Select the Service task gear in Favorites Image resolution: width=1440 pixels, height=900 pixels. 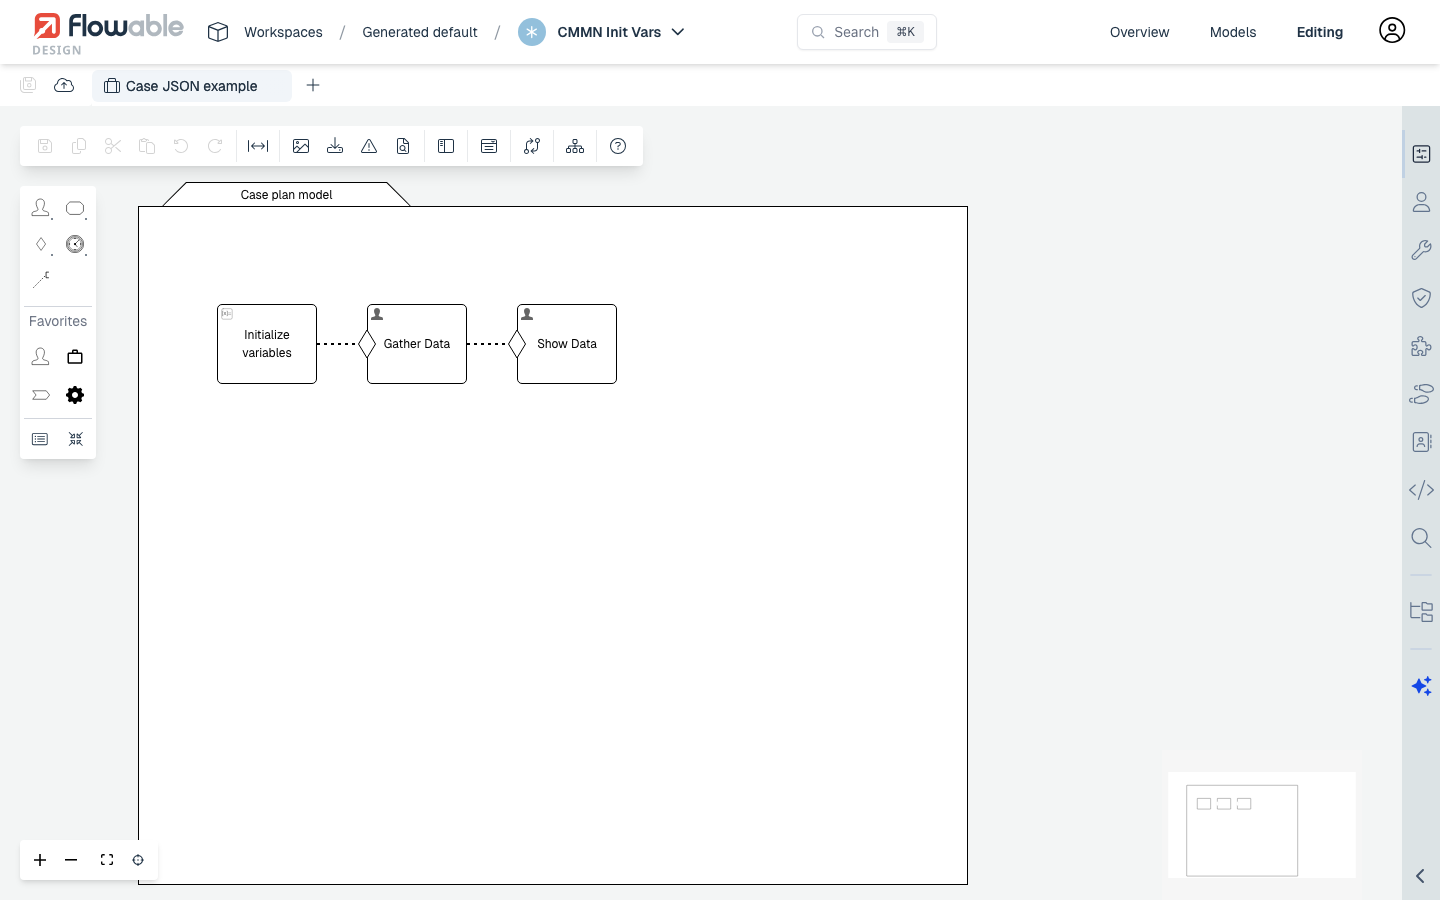click(75, 395)
